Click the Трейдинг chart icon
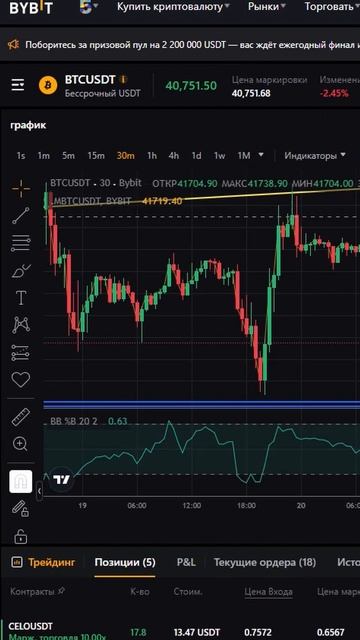 coord(16,562)
